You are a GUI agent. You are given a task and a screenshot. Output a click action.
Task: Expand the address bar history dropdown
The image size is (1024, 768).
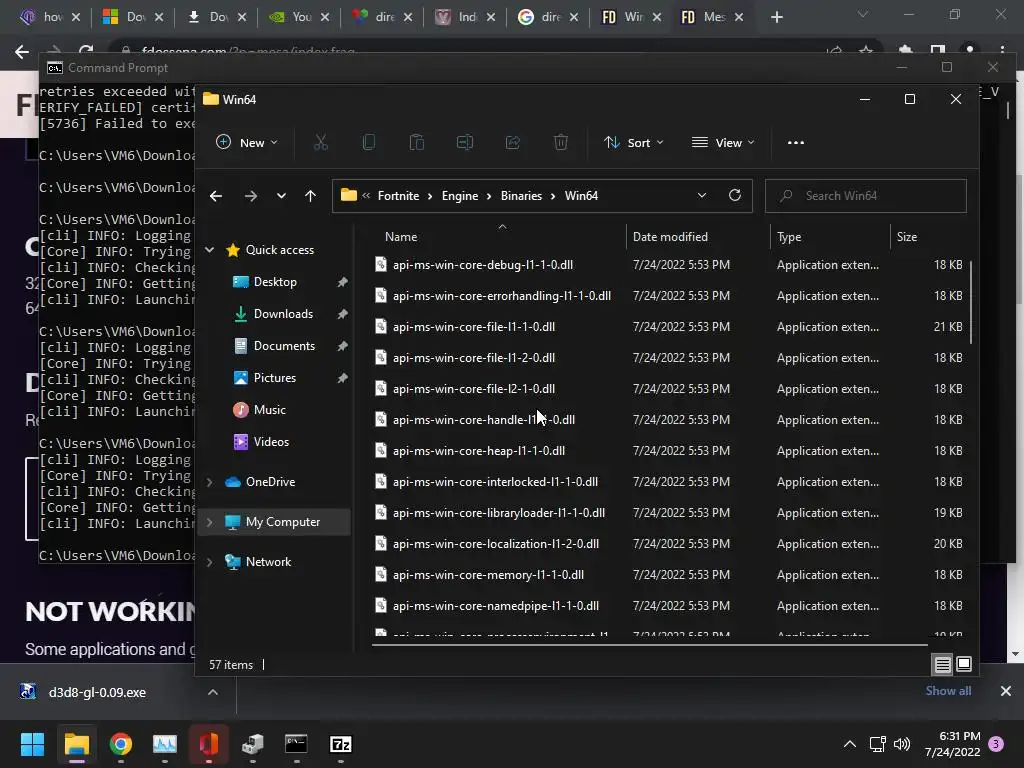tap(702, 195)
